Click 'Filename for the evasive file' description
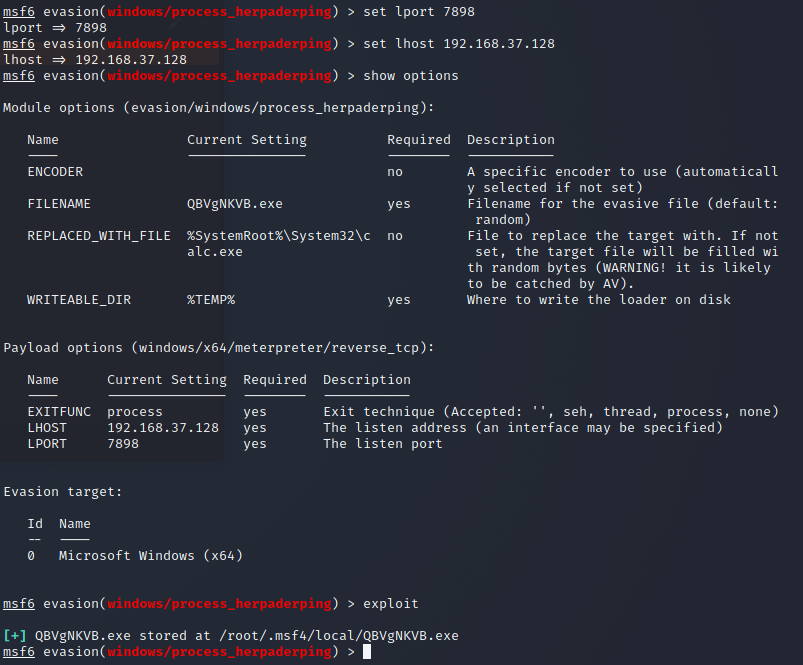 [623, 211]
